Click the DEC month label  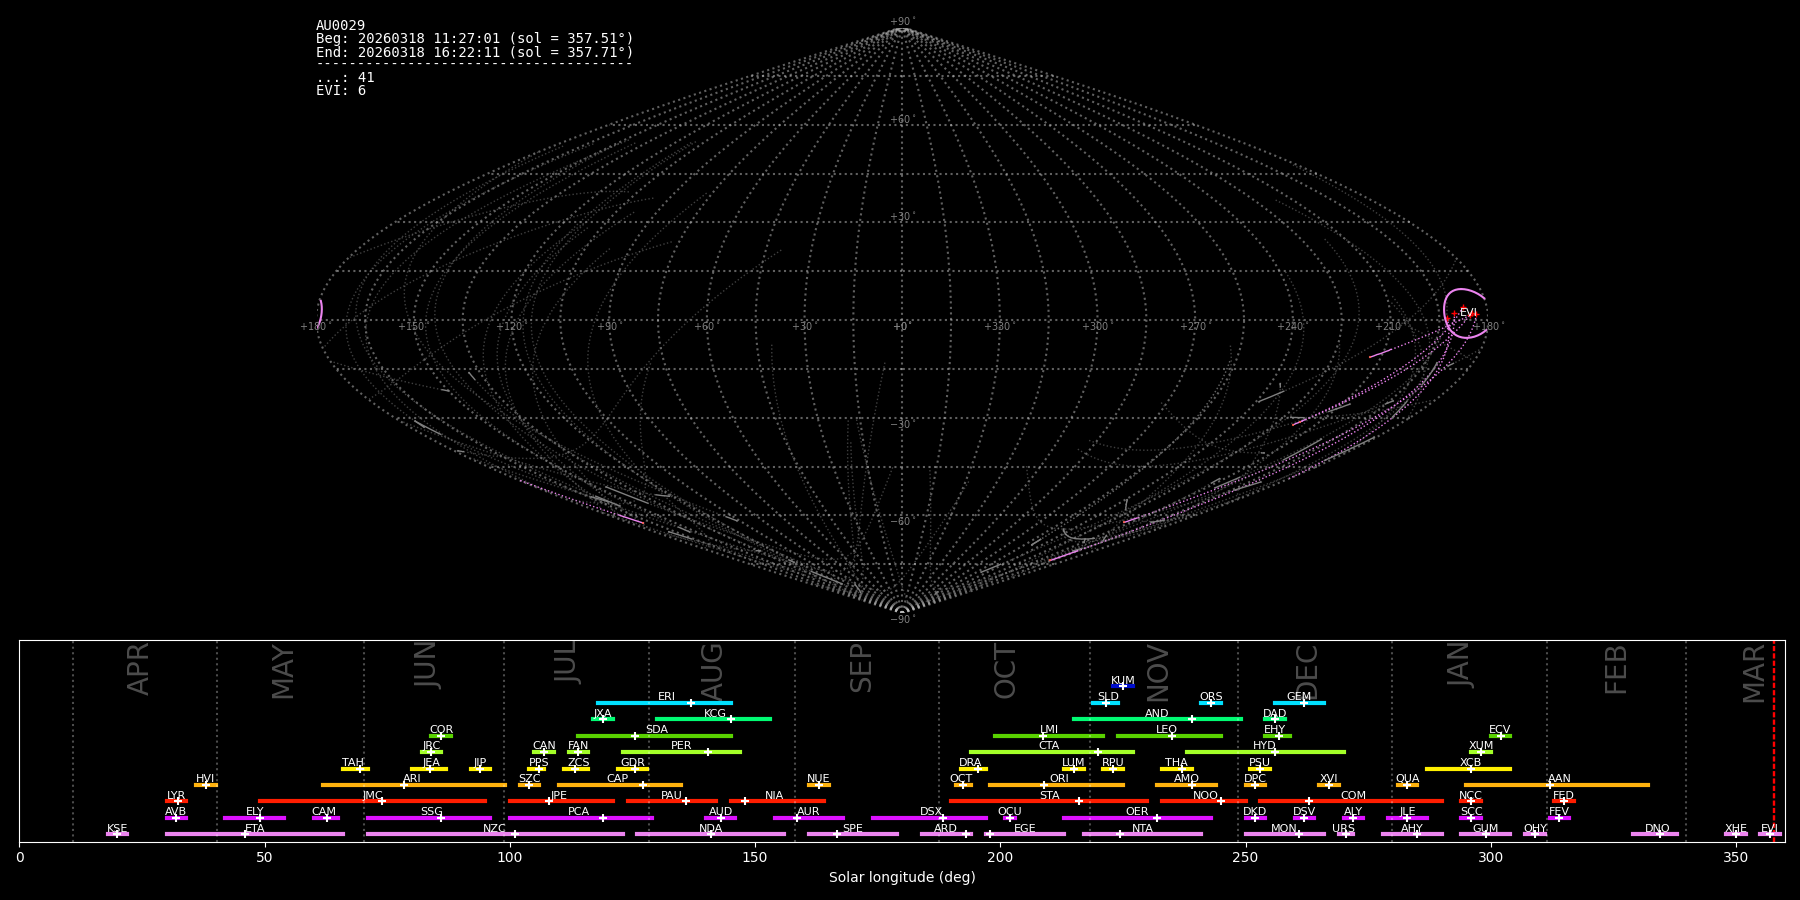tap(1307, 670)
